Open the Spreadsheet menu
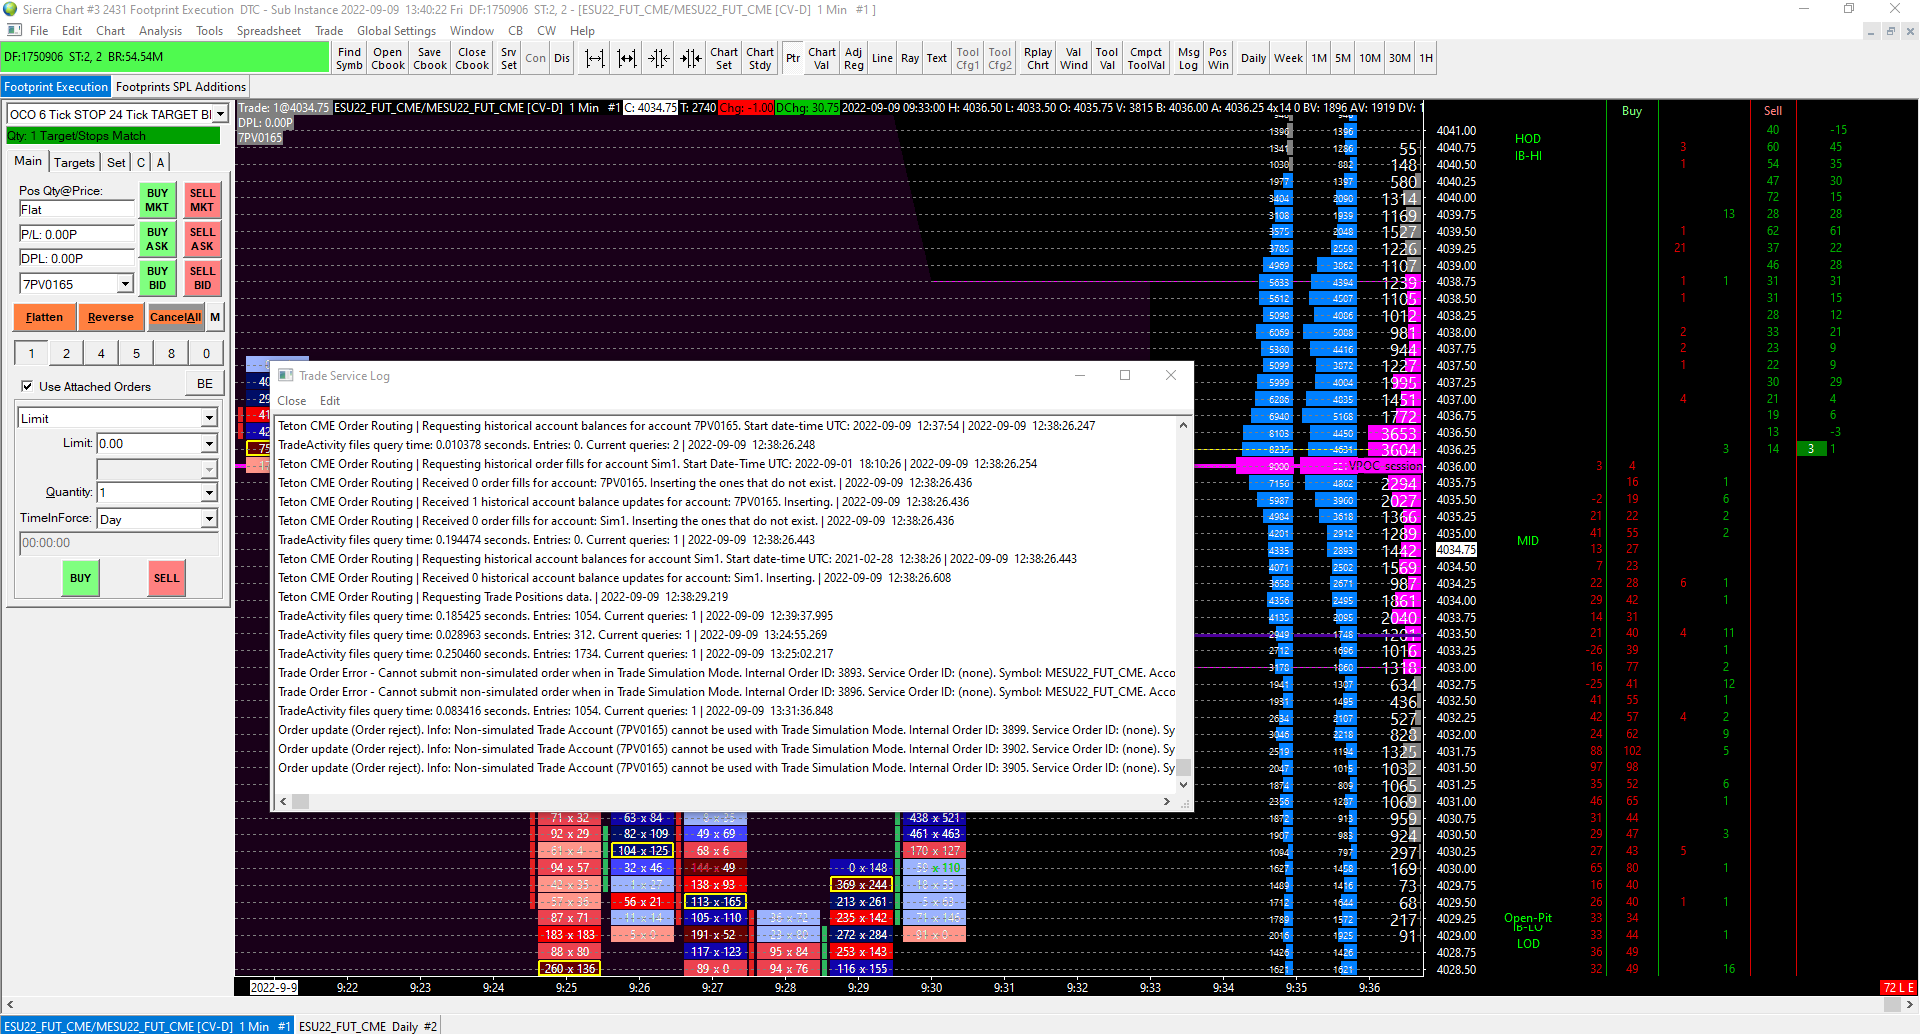Image resolution: width=1920 pixels, height=1034 pixels. 269,31
